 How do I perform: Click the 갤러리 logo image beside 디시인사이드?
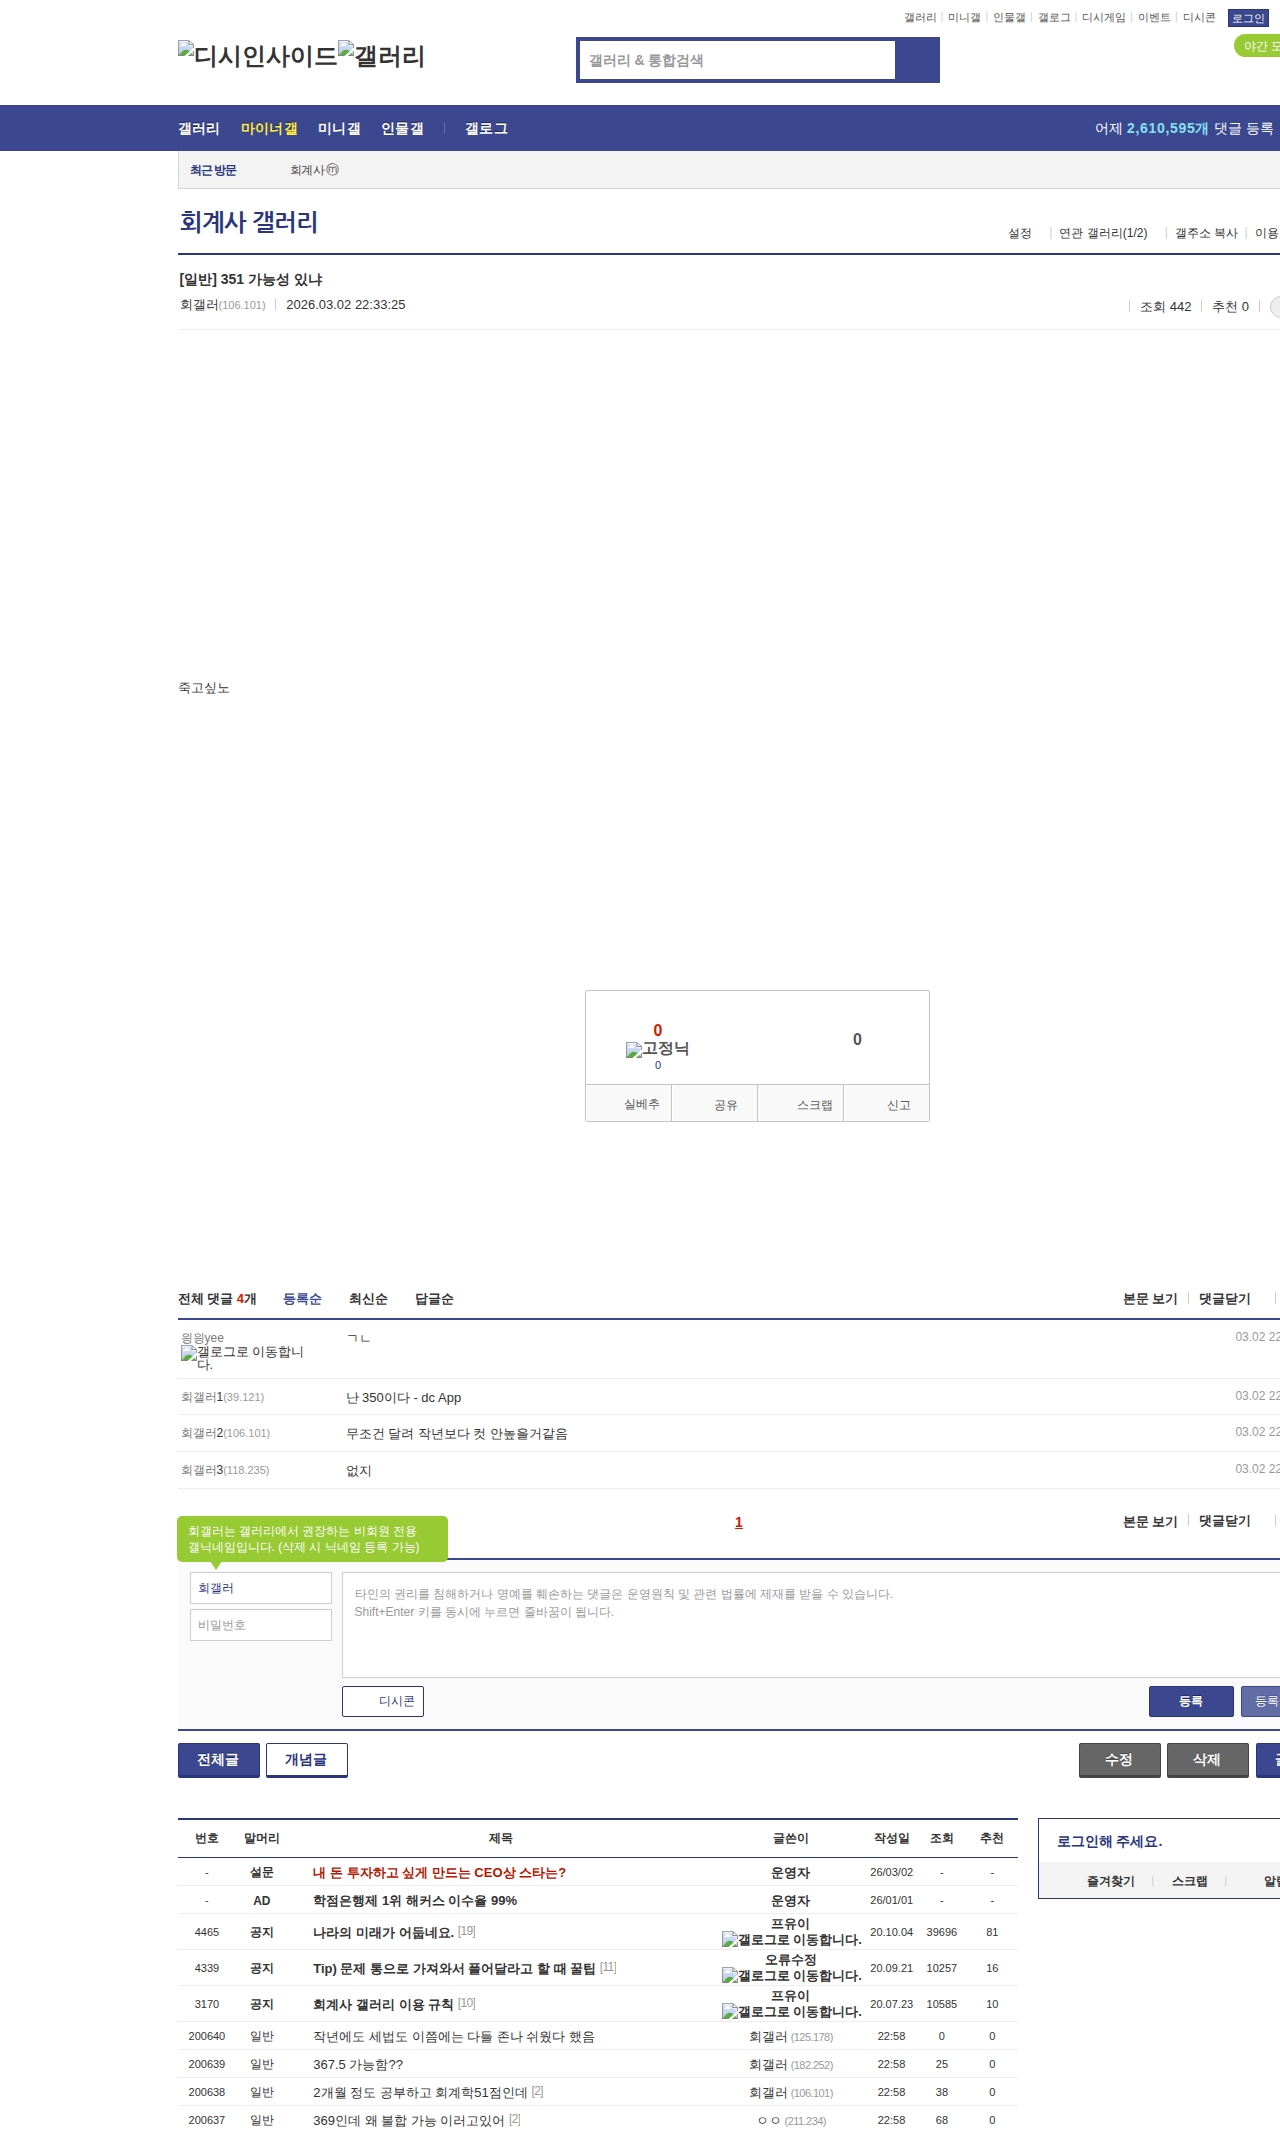point(381,55)
